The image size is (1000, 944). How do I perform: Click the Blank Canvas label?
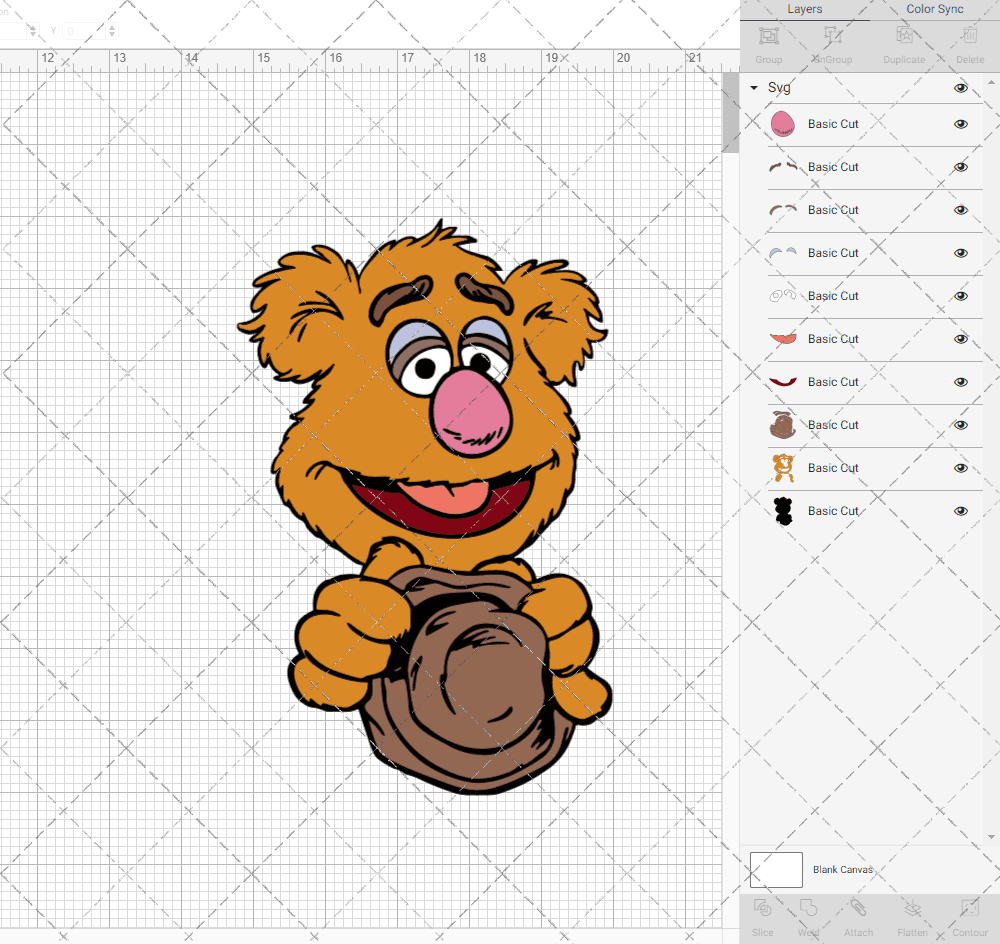pyautogui.click(x=842, y=869)
